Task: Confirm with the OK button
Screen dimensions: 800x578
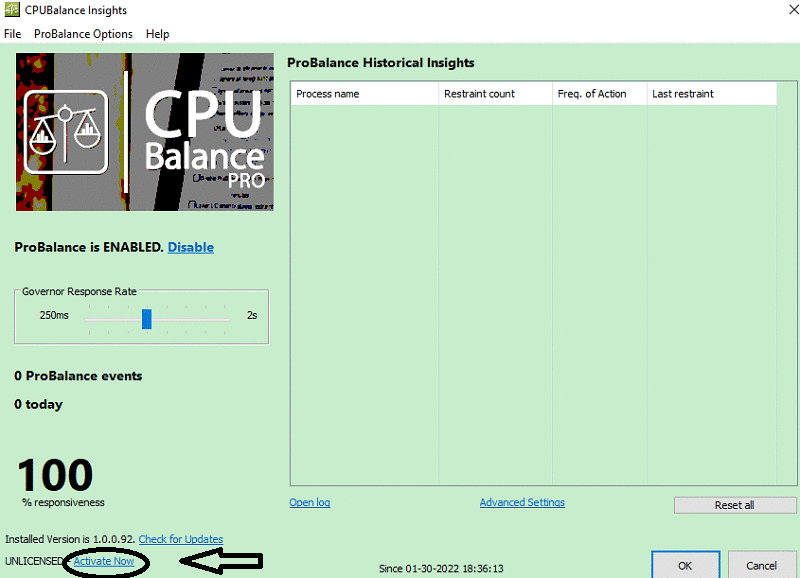Action: click(x=685, y=565)
